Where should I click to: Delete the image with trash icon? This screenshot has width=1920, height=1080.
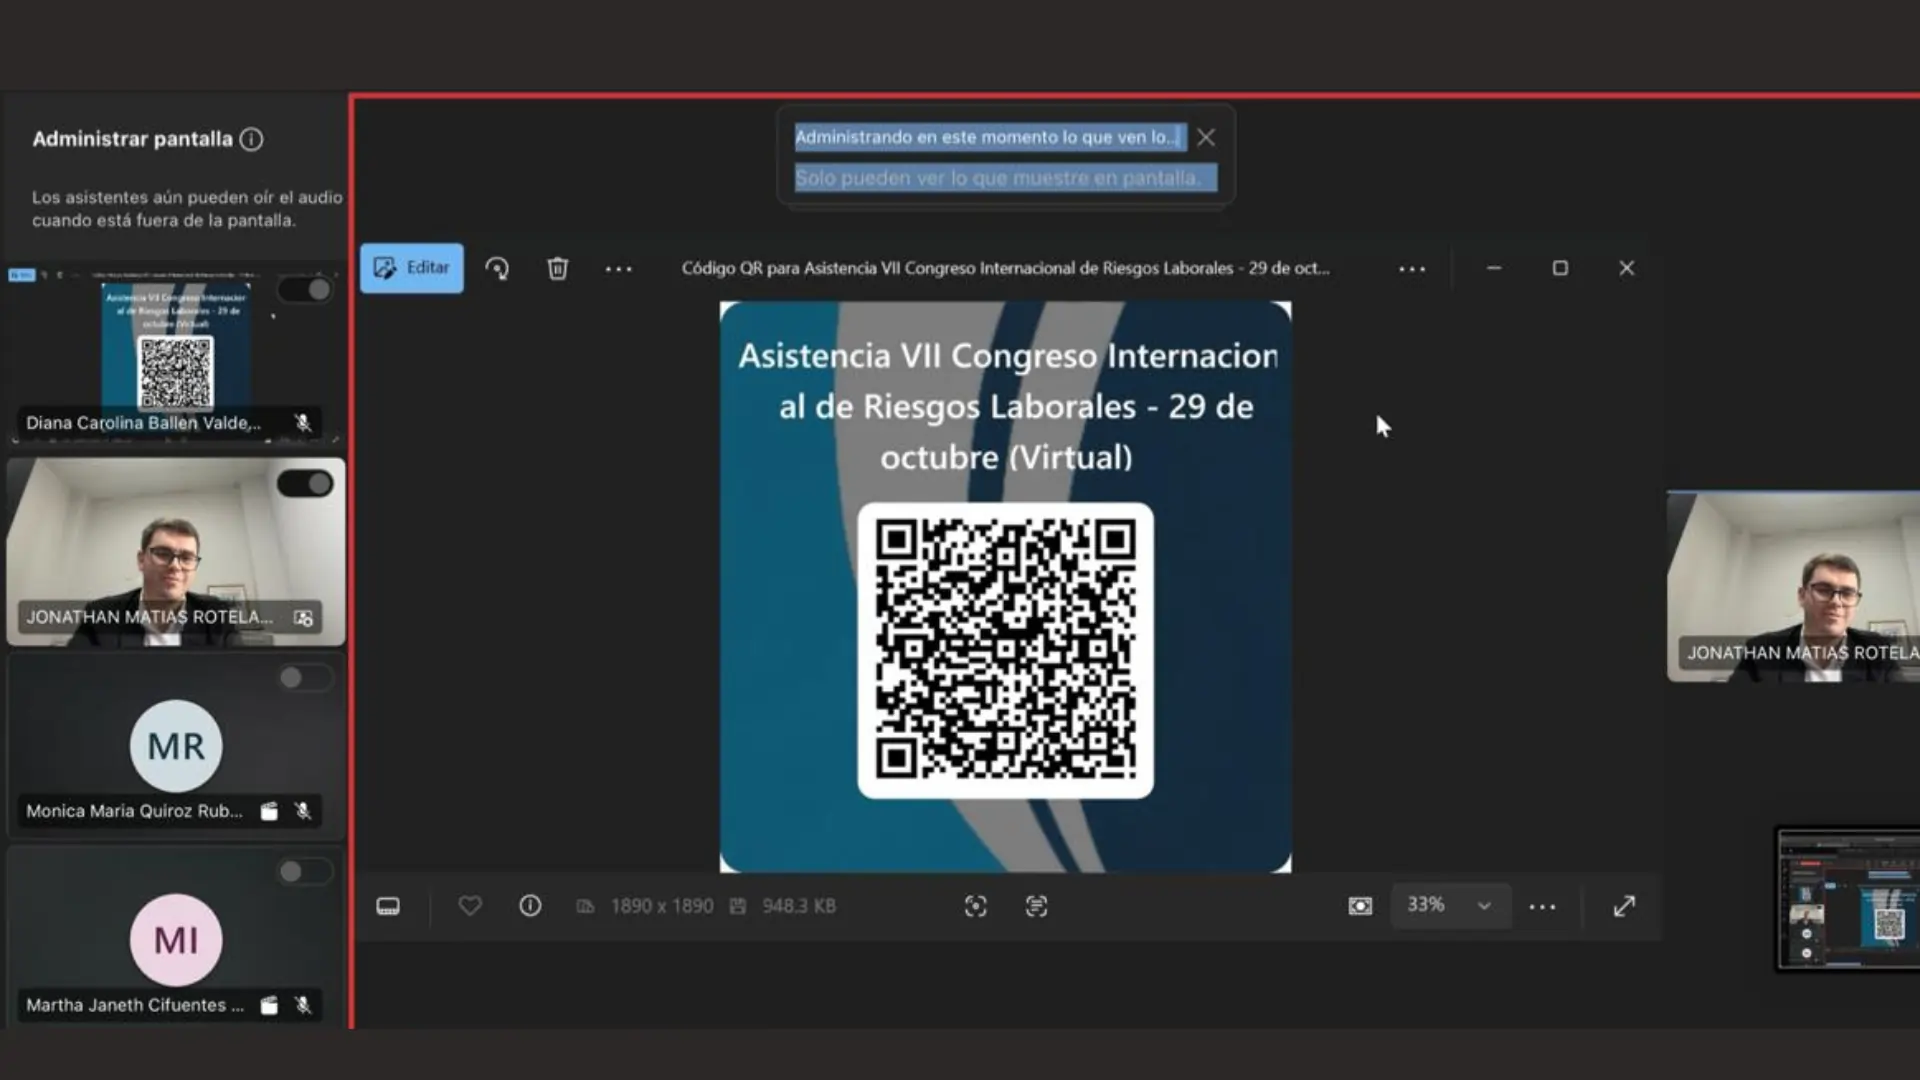pos(558,268)
